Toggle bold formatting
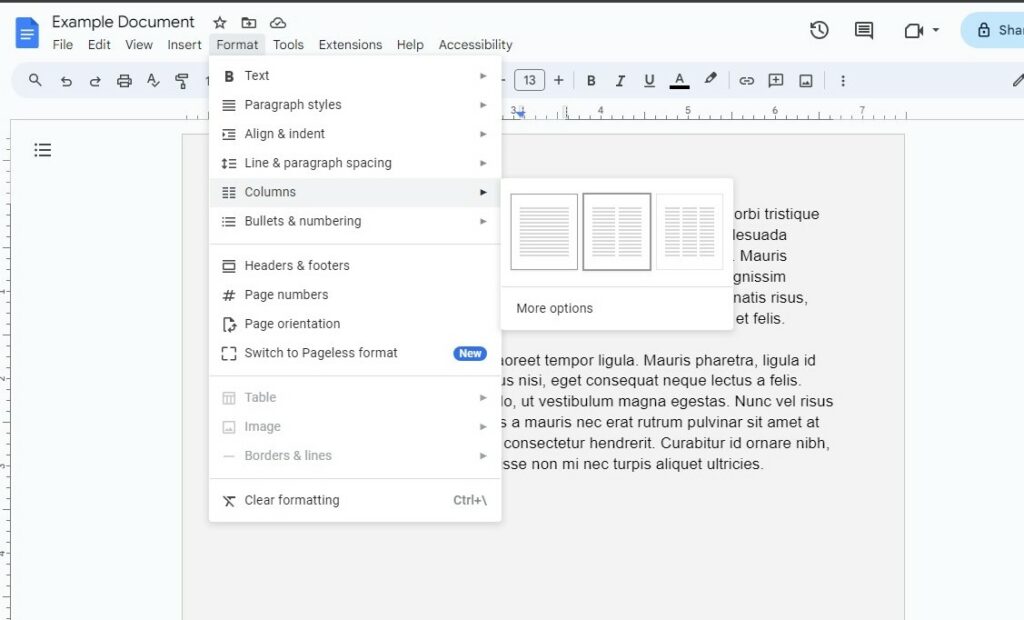 point(591,80)
